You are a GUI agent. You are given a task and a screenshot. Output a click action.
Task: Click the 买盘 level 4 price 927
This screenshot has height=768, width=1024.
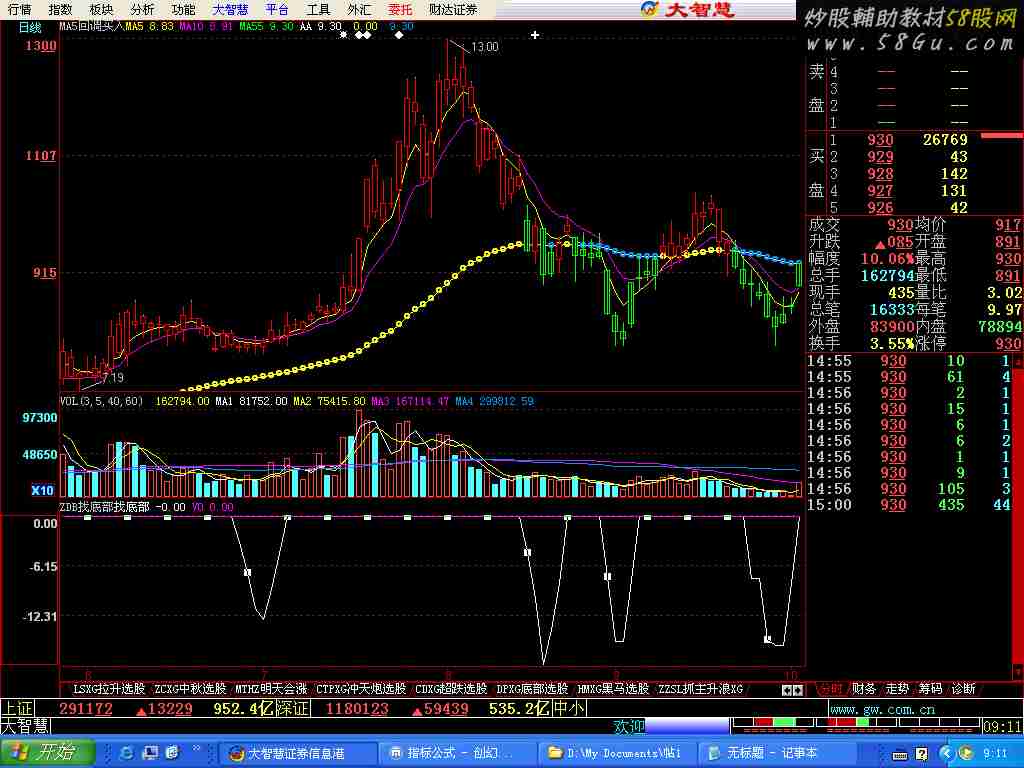pyautogui.click(x=880, y=191)
